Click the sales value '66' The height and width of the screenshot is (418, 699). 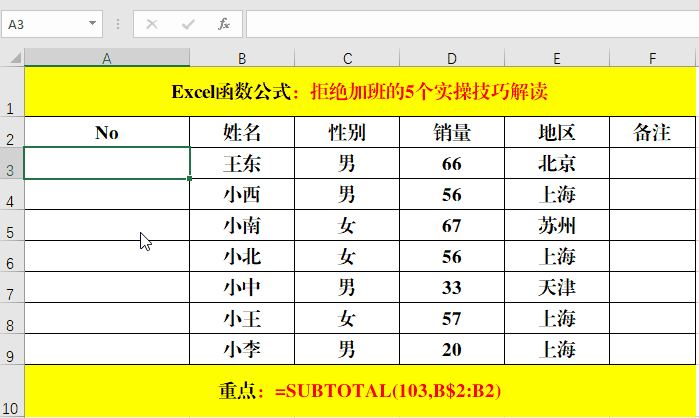[452, 163]
